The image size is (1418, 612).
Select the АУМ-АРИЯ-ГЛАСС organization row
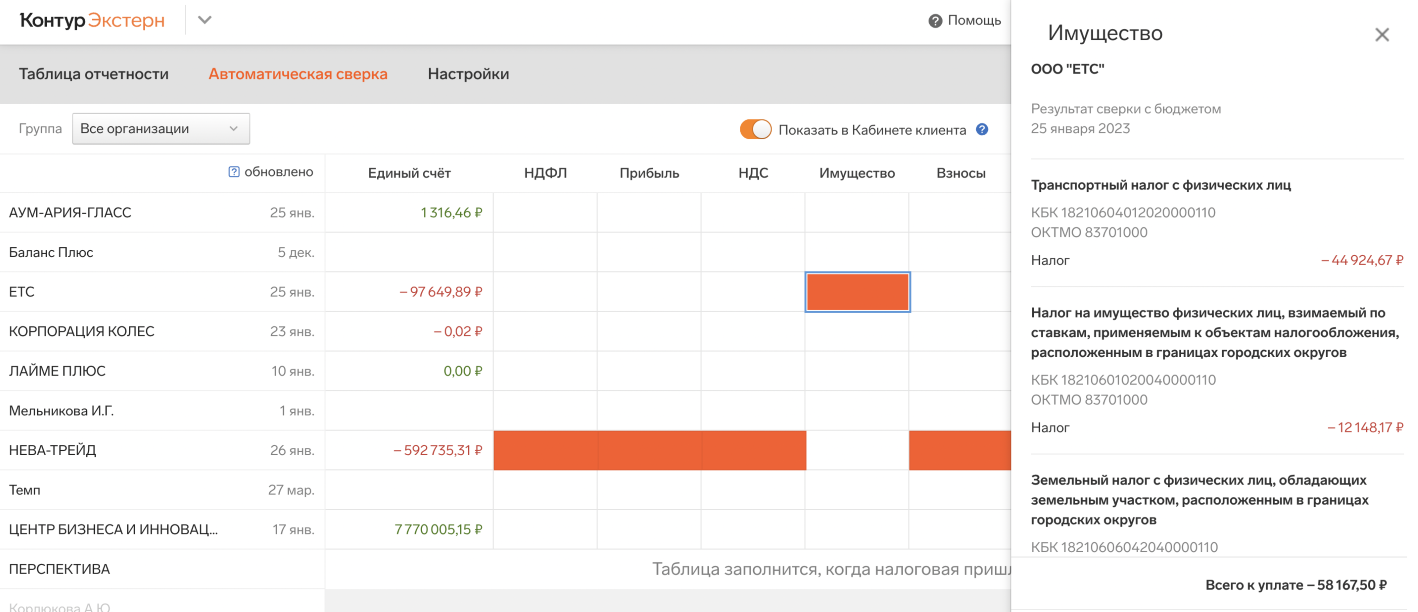point(162,213)
